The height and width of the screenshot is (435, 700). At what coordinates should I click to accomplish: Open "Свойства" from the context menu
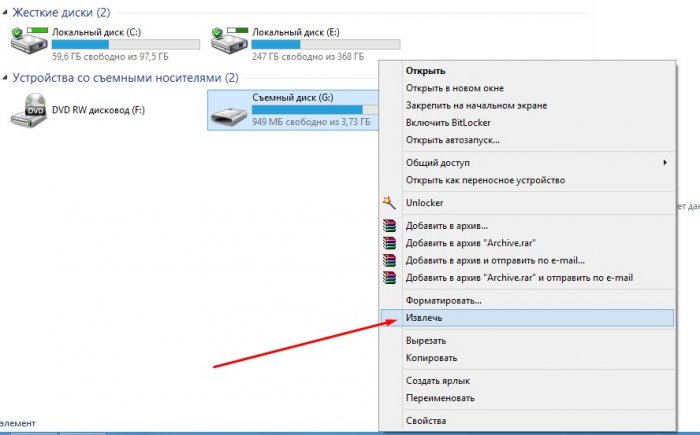pyautogui.click(x=426, y=421)
